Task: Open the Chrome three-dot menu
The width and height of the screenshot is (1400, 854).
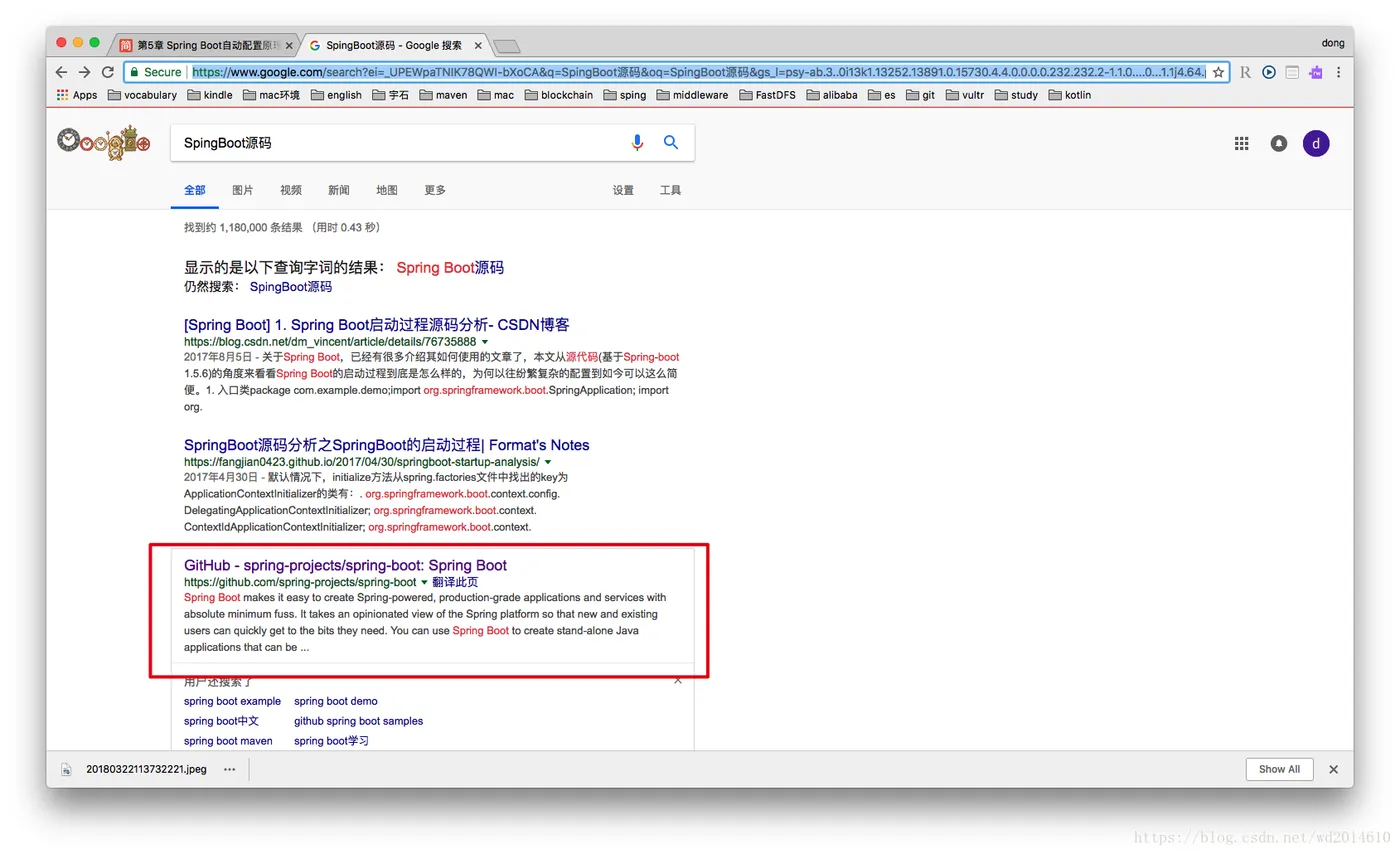Action: [x=1339, y=72]
